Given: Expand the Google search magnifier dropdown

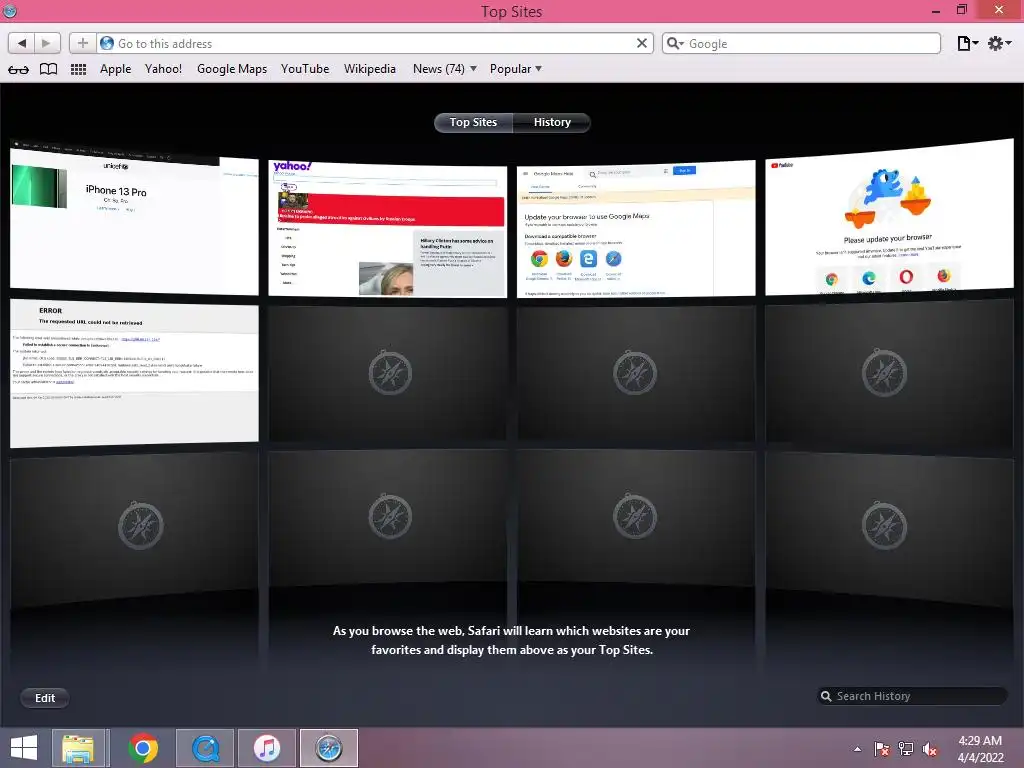Looking at the screenshot, I should 675,43.
